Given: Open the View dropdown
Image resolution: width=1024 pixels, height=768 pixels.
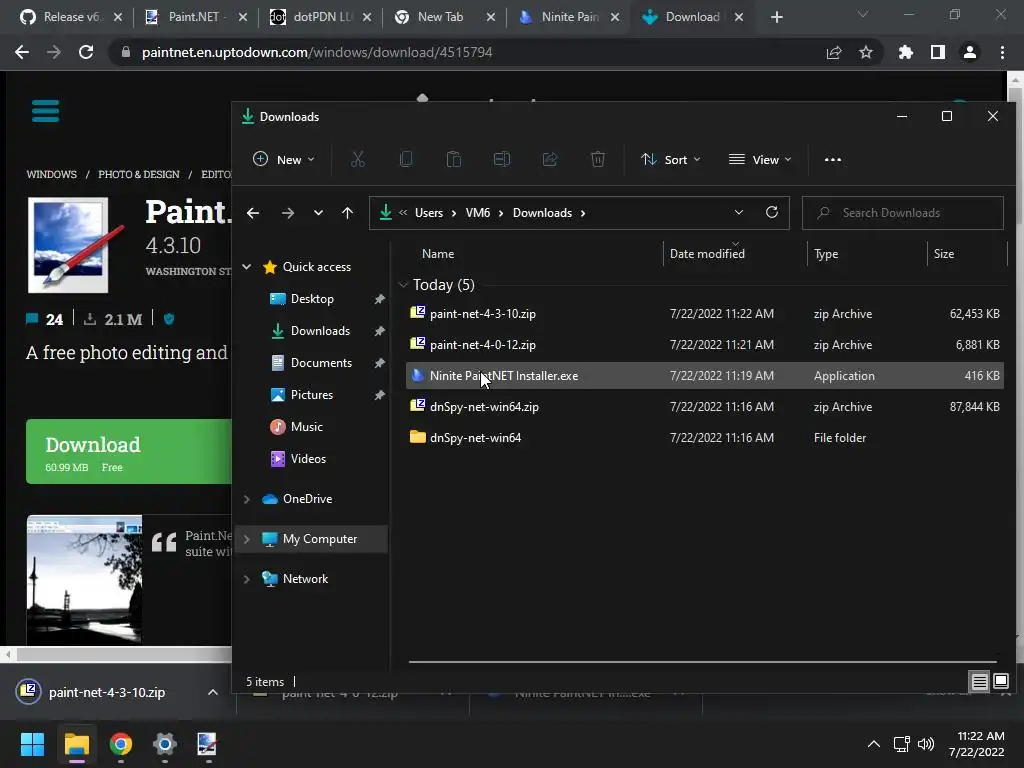Looking at the screenshot, I should click(x=760, y=159).
